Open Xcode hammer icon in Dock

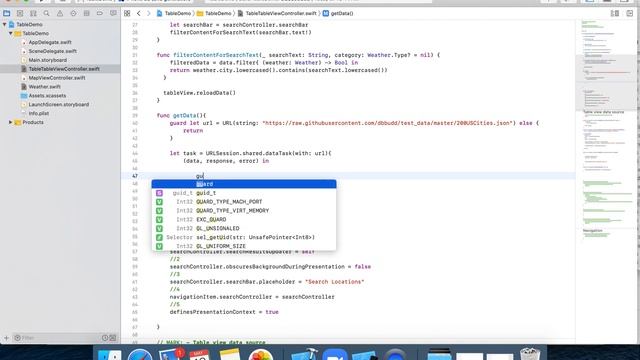pos(304,354)
